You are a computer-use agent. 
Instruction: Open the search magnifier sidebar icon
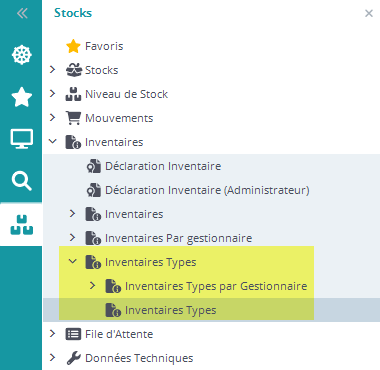pos(22,181)
